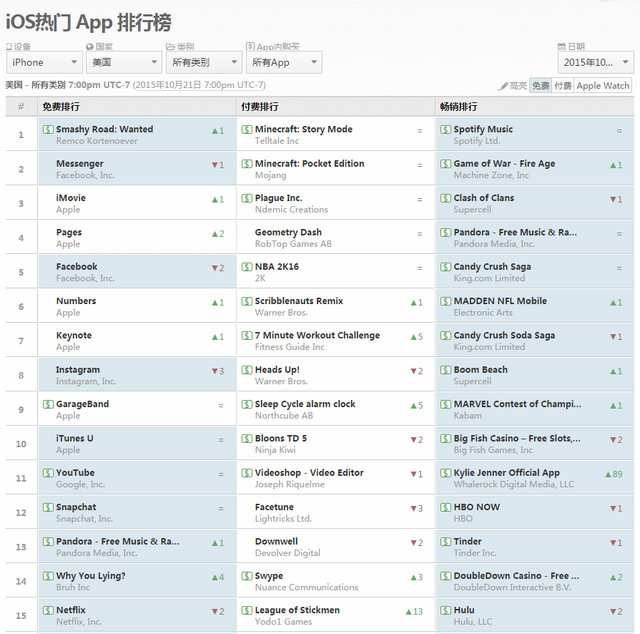Click in-app purchase icon beside Snapchat
Viewport: 640px width, 634px height.
[x=48, y=507]
